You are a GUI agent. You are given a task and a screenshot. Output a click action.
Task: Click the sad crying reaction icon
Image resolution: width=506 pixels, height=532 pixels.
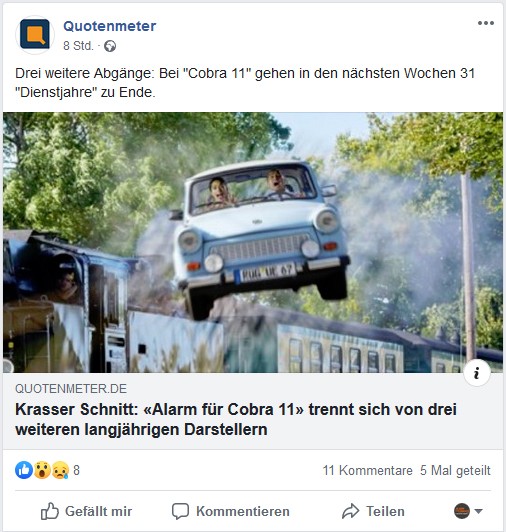pos(60,470)
